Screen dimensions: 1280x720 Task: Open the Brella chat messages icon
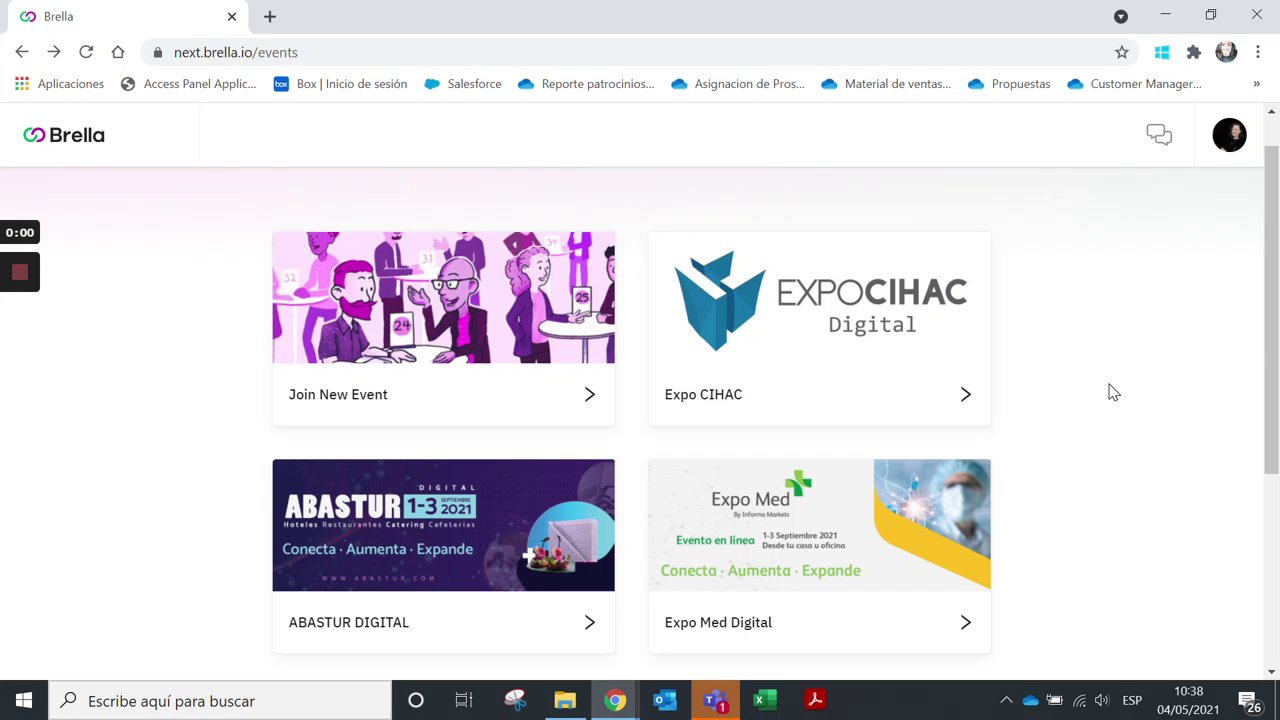(1159, 135)
